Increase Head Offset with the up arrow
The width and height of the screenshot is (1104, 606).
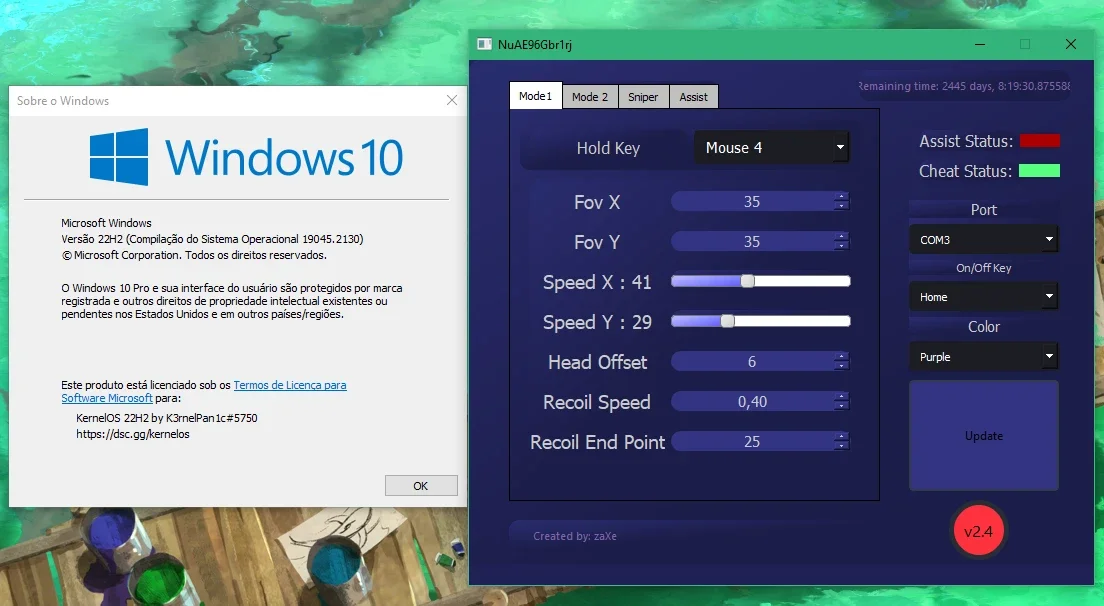pyautogui.click(x=841, y=357)
